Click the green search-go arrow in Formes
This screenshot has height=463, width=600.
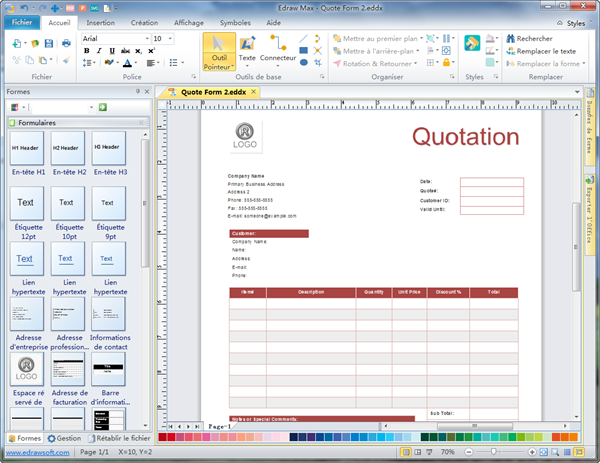pos(103,107)
